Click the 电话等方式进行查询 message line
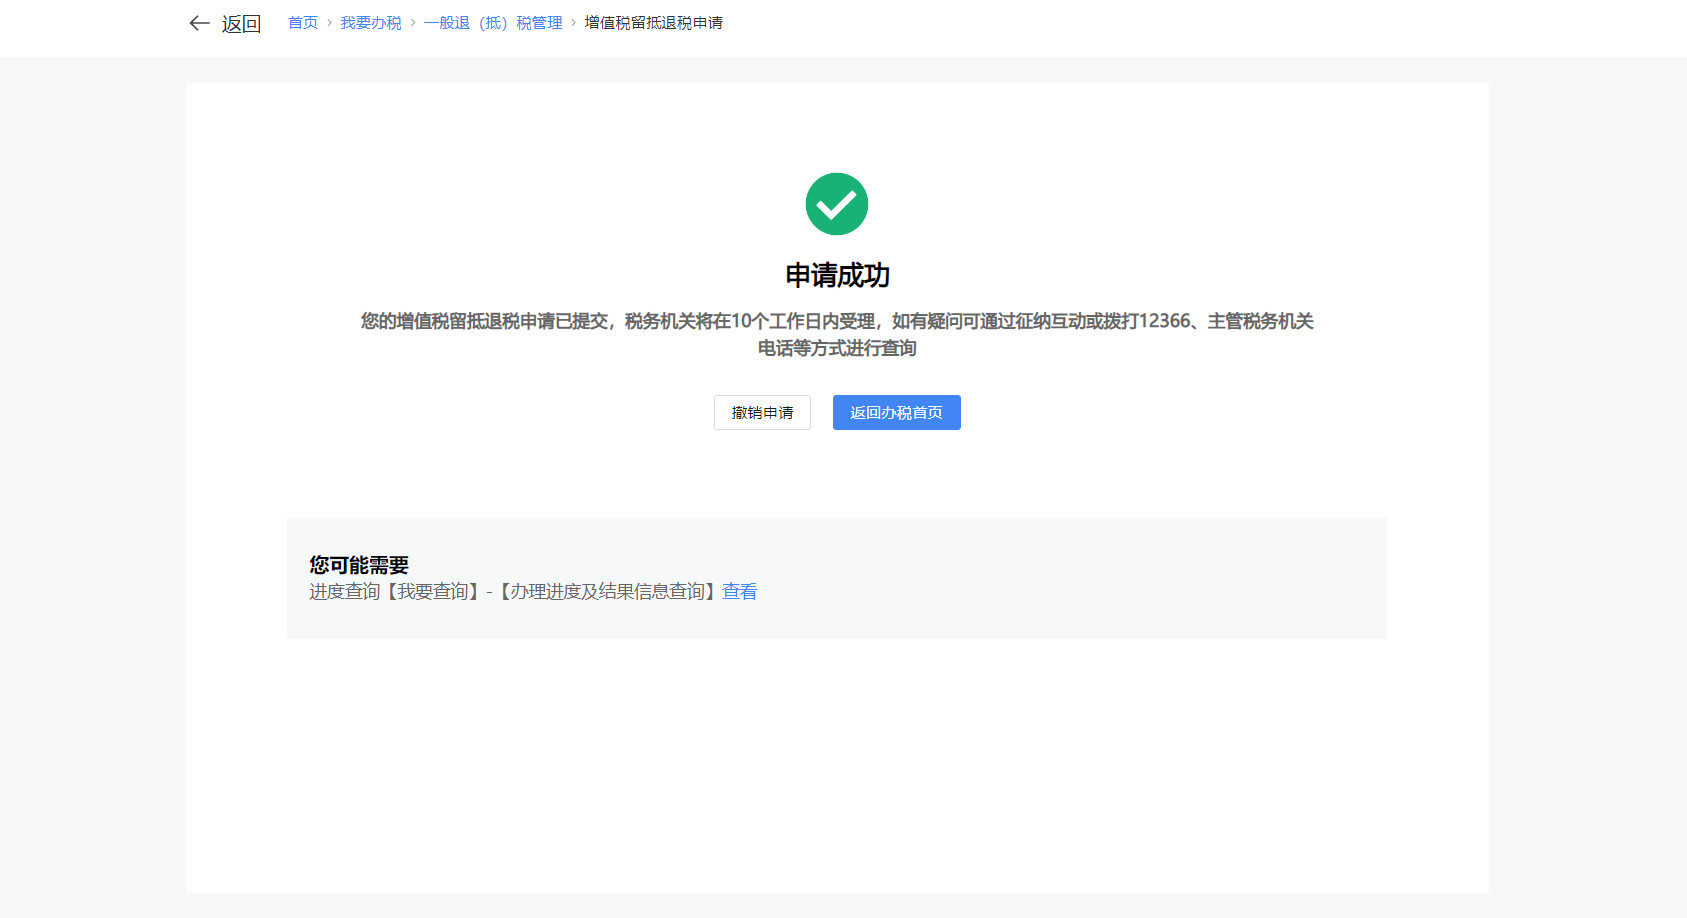1687x918 pixels. 837,348
